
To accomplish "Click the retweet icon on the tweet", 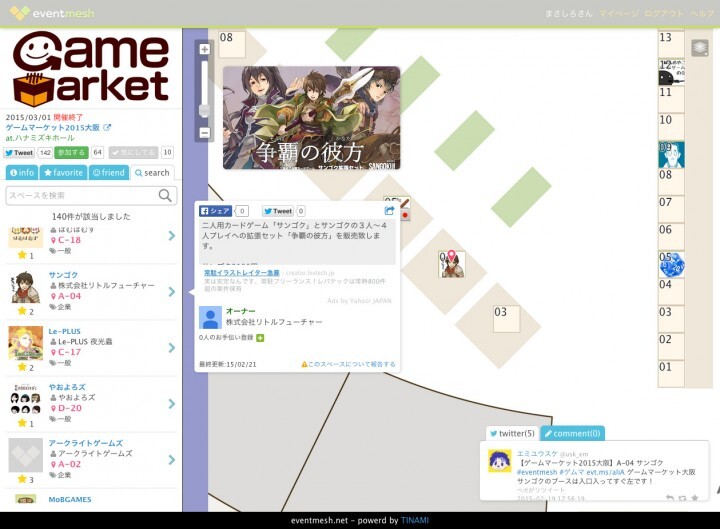I will pos(682,498).
